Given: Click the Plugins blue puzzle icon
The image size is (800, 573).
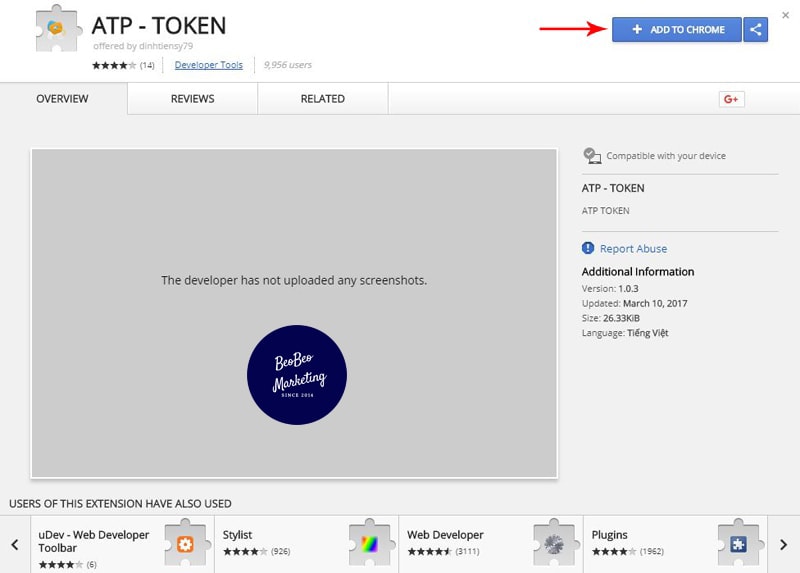Looking at the screenshot, I should pos(738,544).
